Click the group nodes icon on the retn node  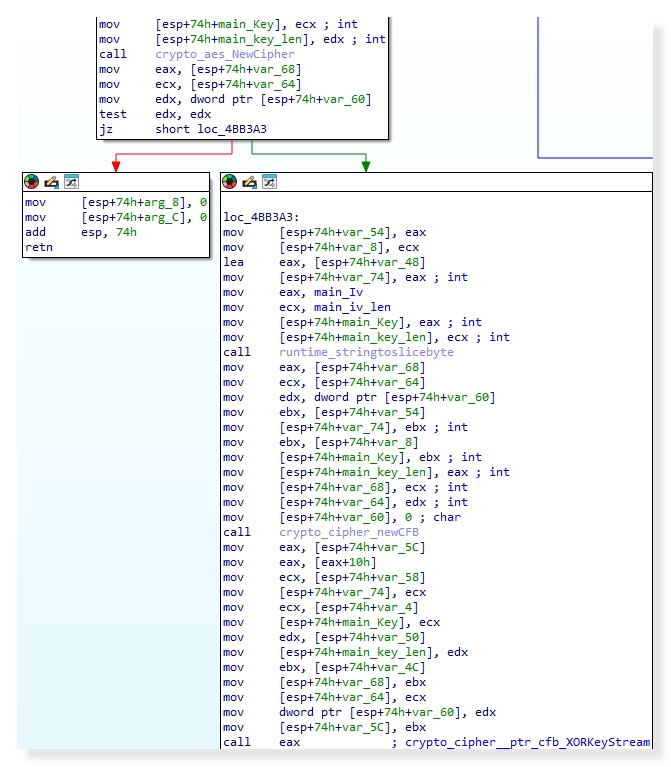pyautogui.click(x=71, y=182)
